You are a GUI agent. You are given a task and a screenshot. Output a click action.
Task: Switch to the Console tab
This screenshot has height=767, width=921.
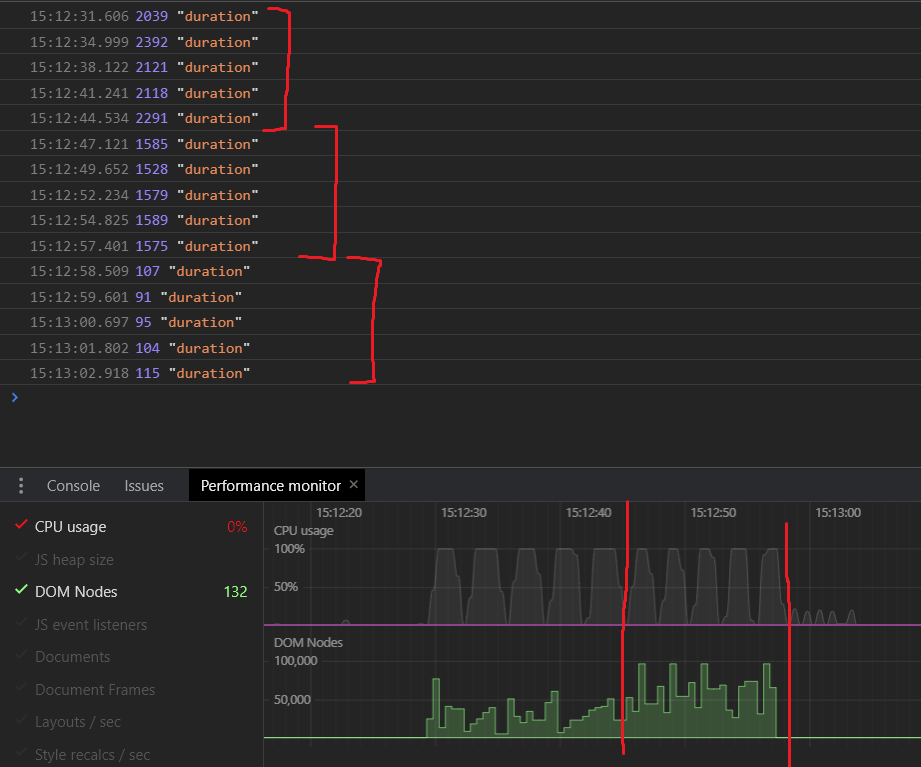pos(73,485)
